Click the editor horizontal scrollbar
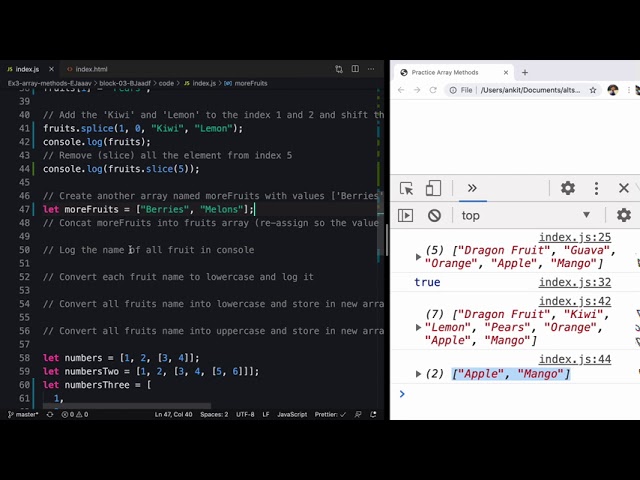This screenshot has height=480, width=640. point(127,406)
